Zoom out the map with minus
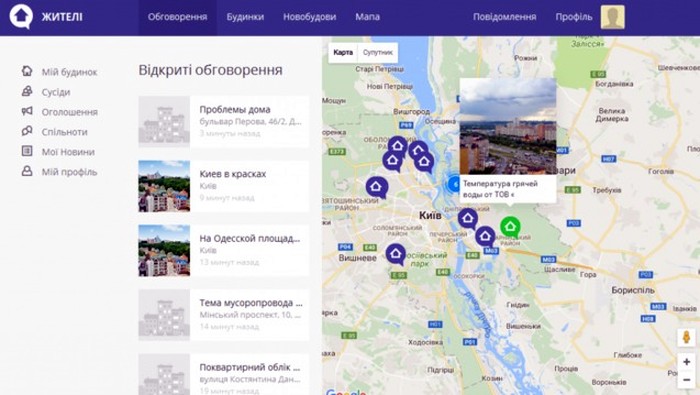Viewport: 700px width, 395px height. (x=686, y=380)
